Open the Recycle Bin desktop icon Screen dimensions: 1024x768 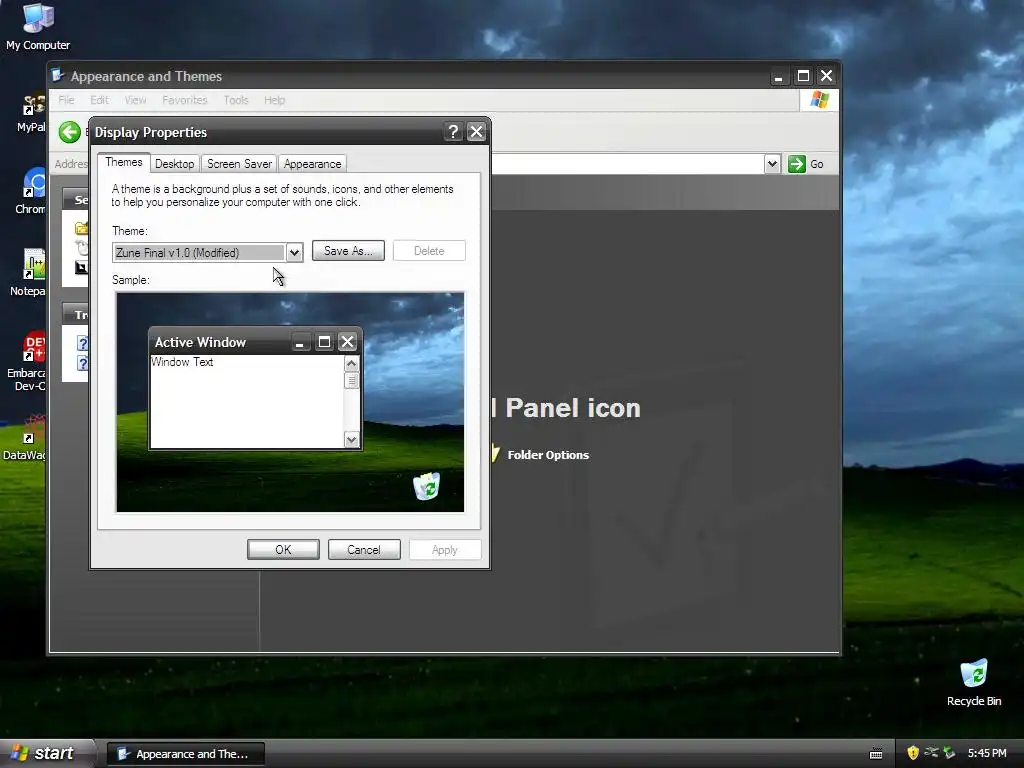[974, 682]
